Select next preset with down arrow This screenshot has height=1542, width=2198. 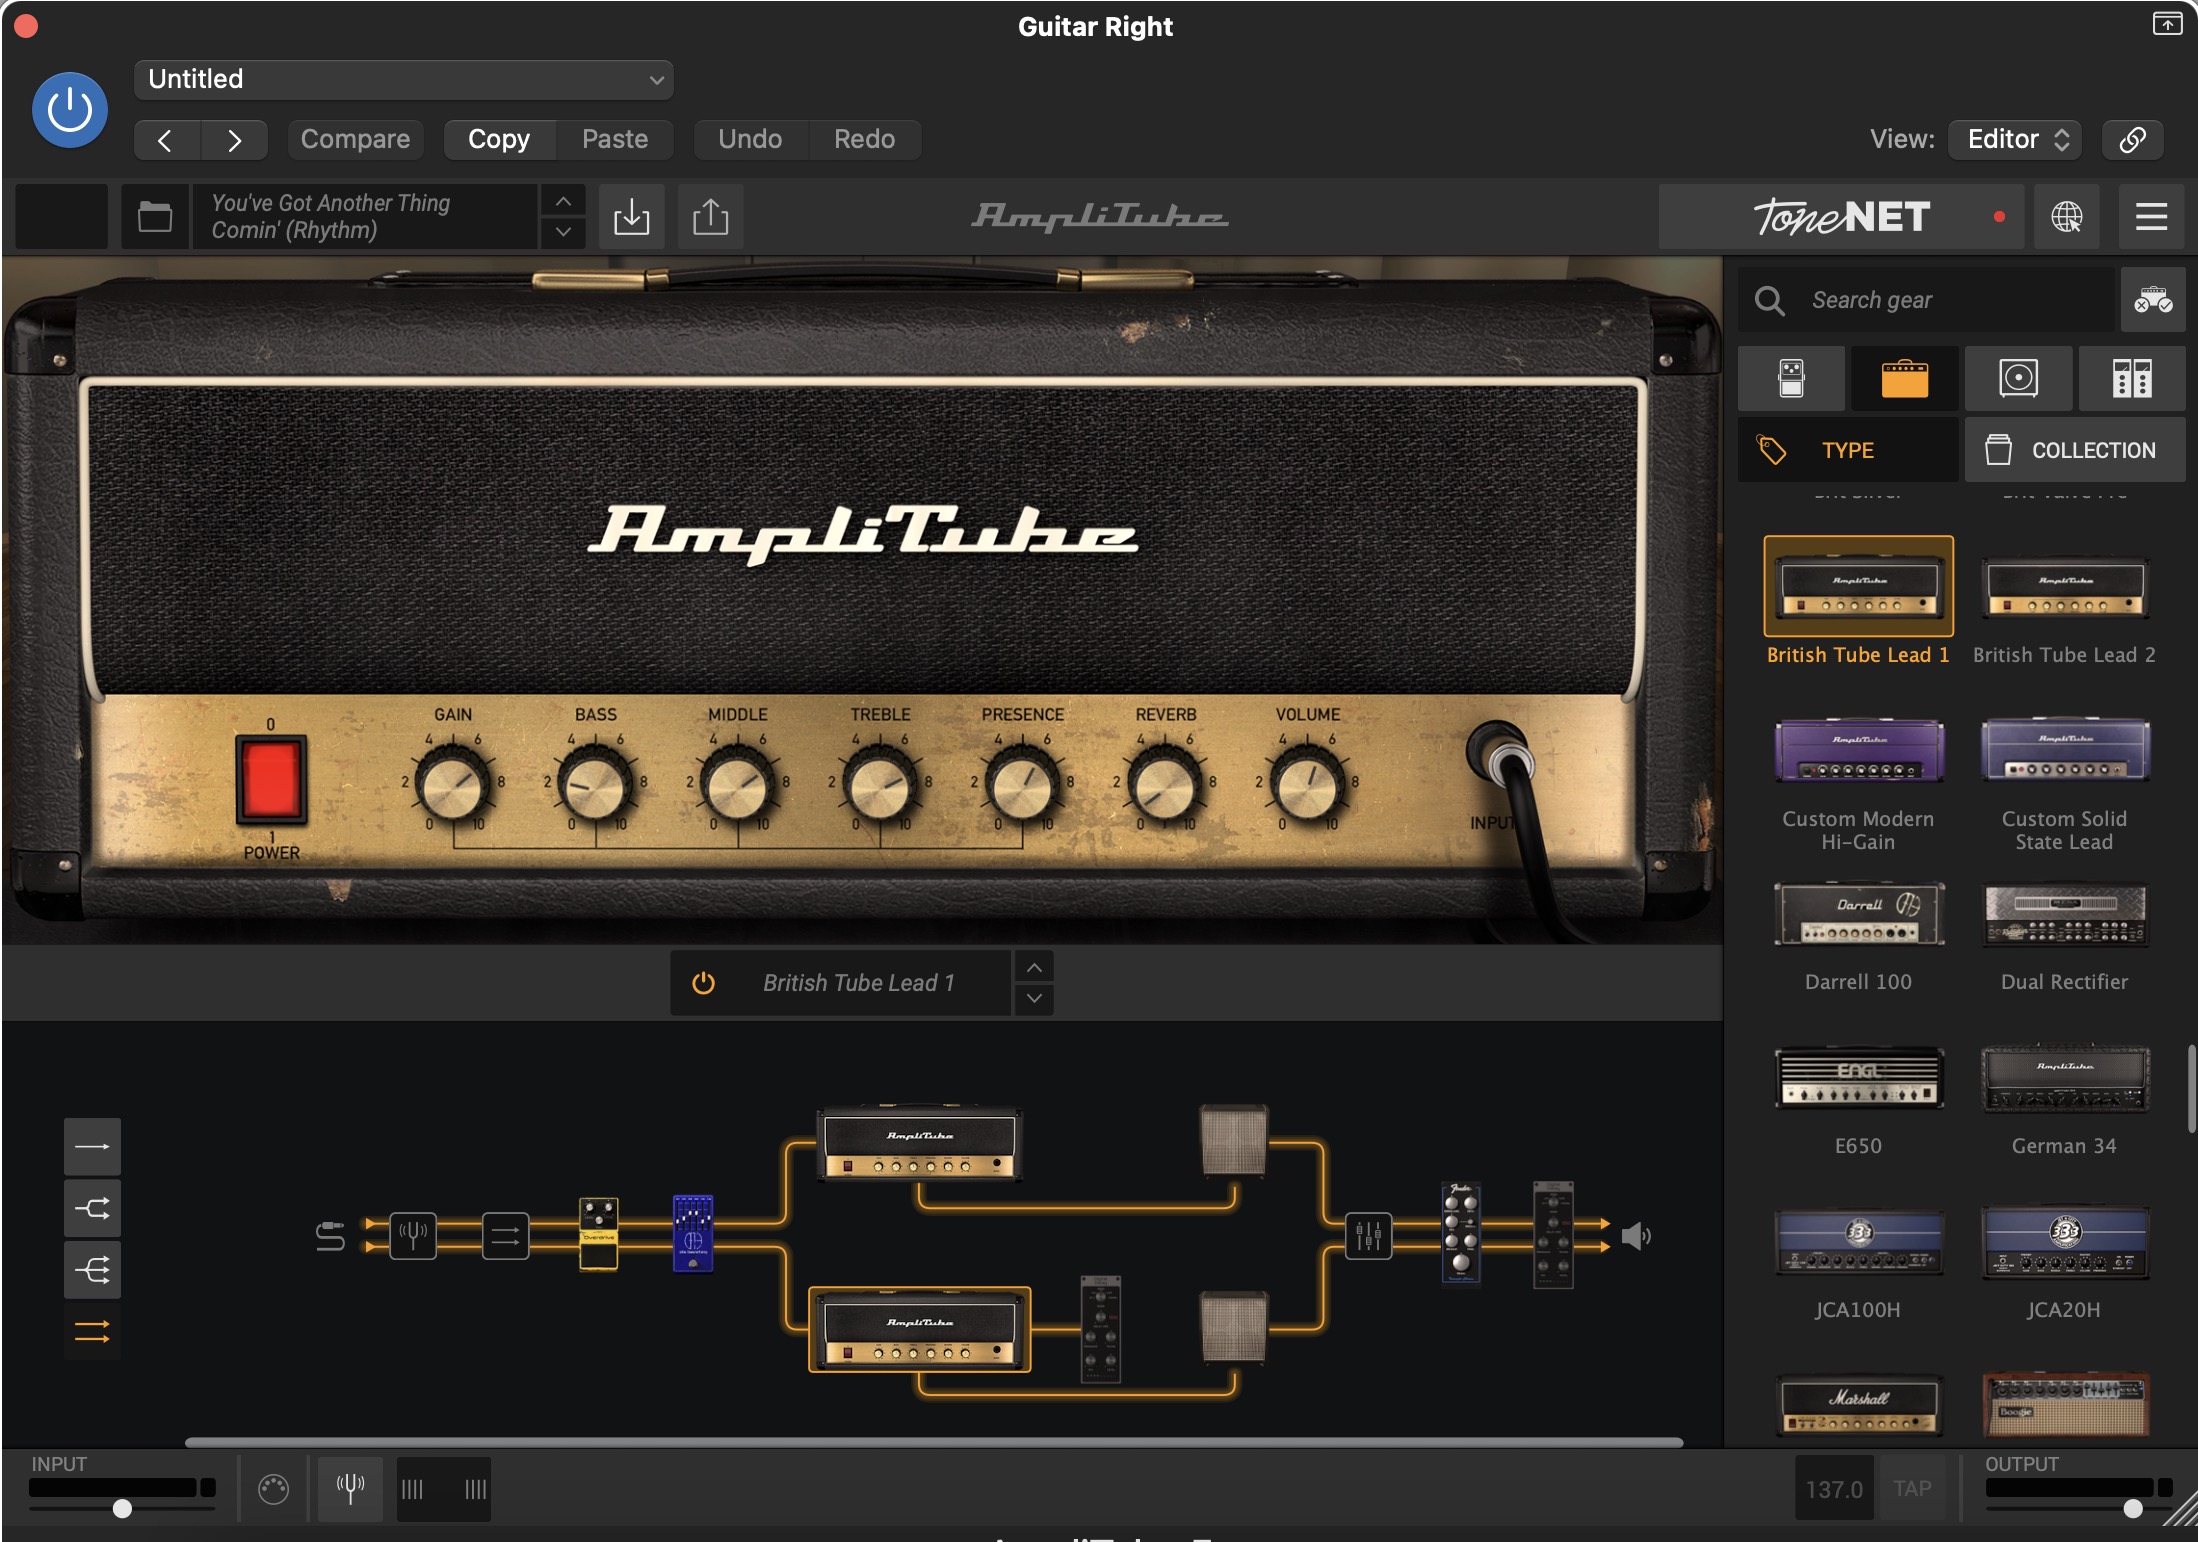click(564, 232)
